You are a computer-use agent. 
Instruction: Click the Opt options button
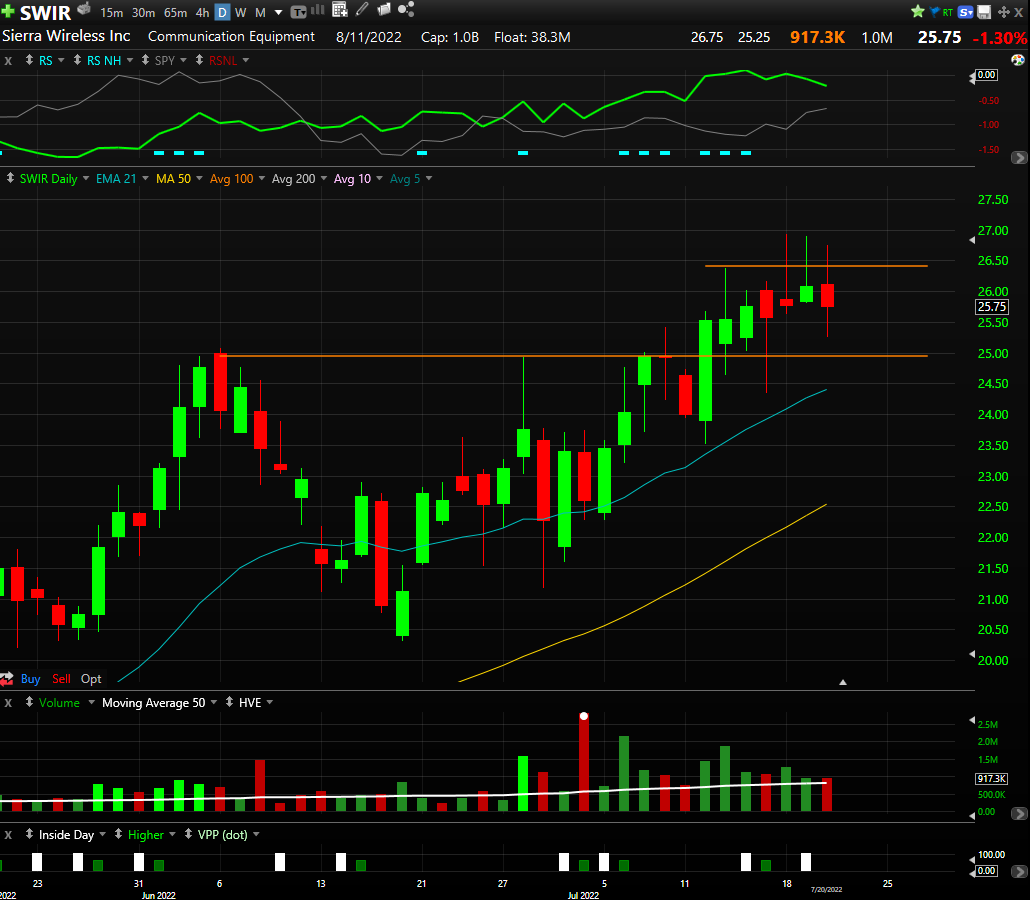pos(91,679)
